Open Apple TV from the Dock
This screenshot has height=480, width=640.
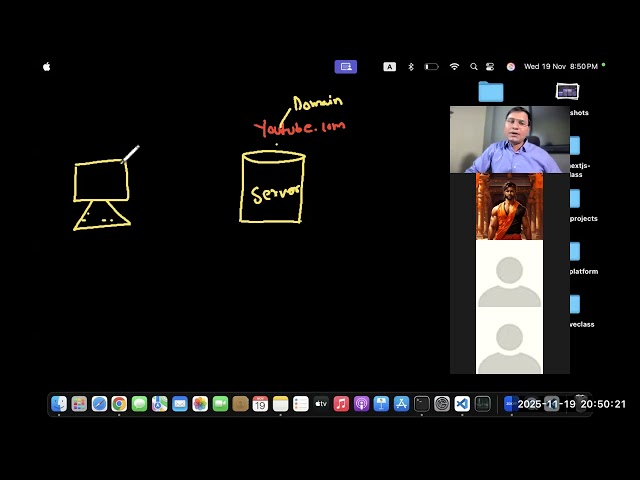[321, 404]
